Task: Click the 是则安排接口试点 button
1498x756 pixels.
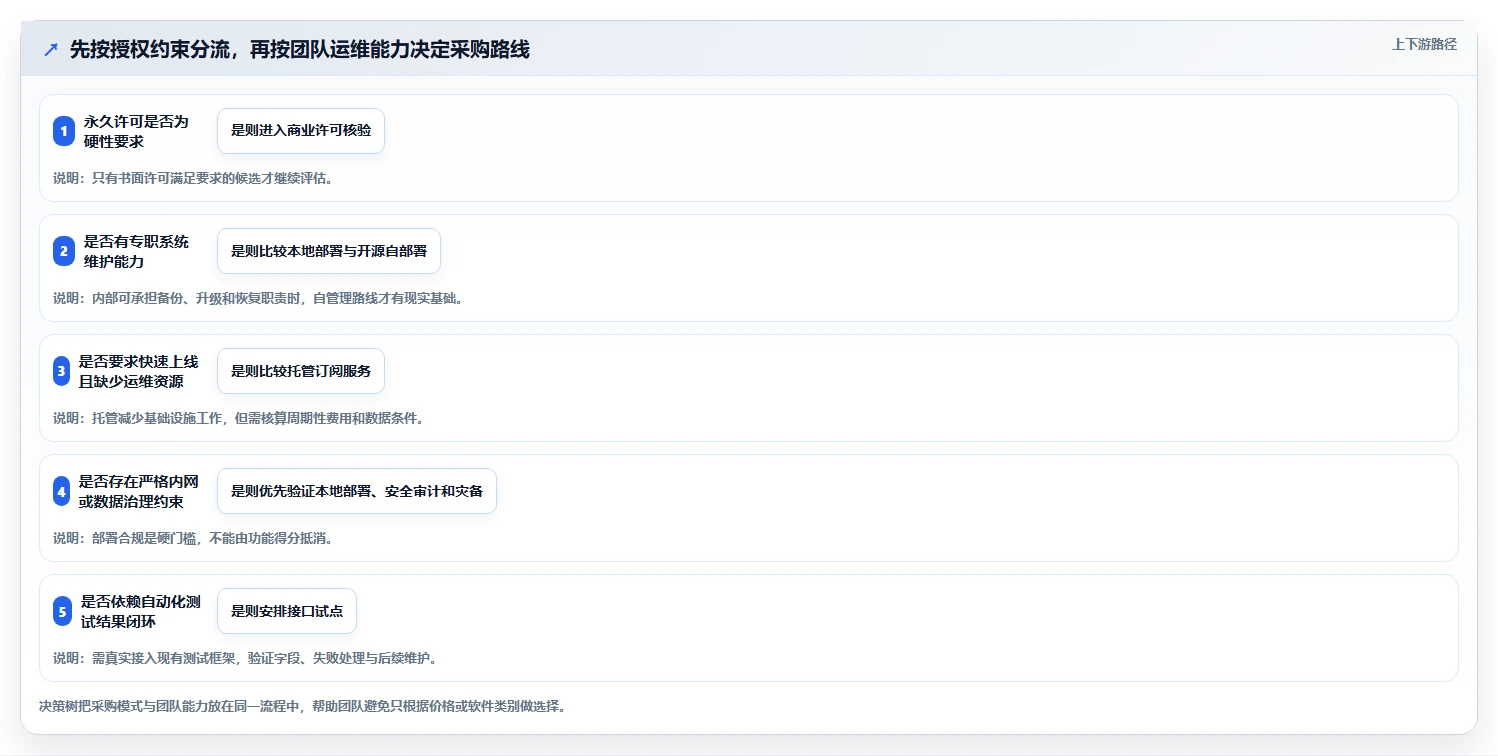Action: [x=287, y=611]
